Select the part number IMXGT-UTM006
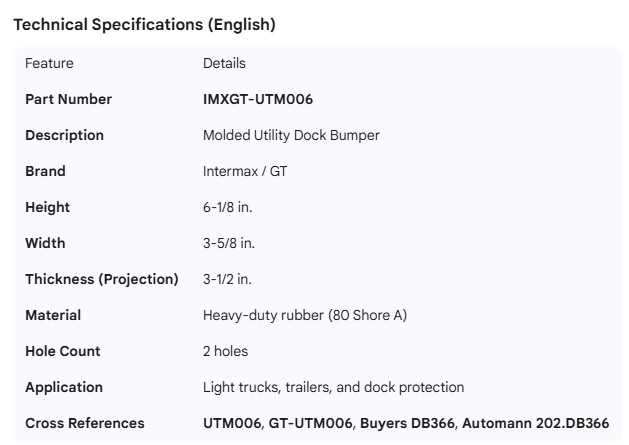Screen dimensions: 629x445 click(x=258, y=99)
